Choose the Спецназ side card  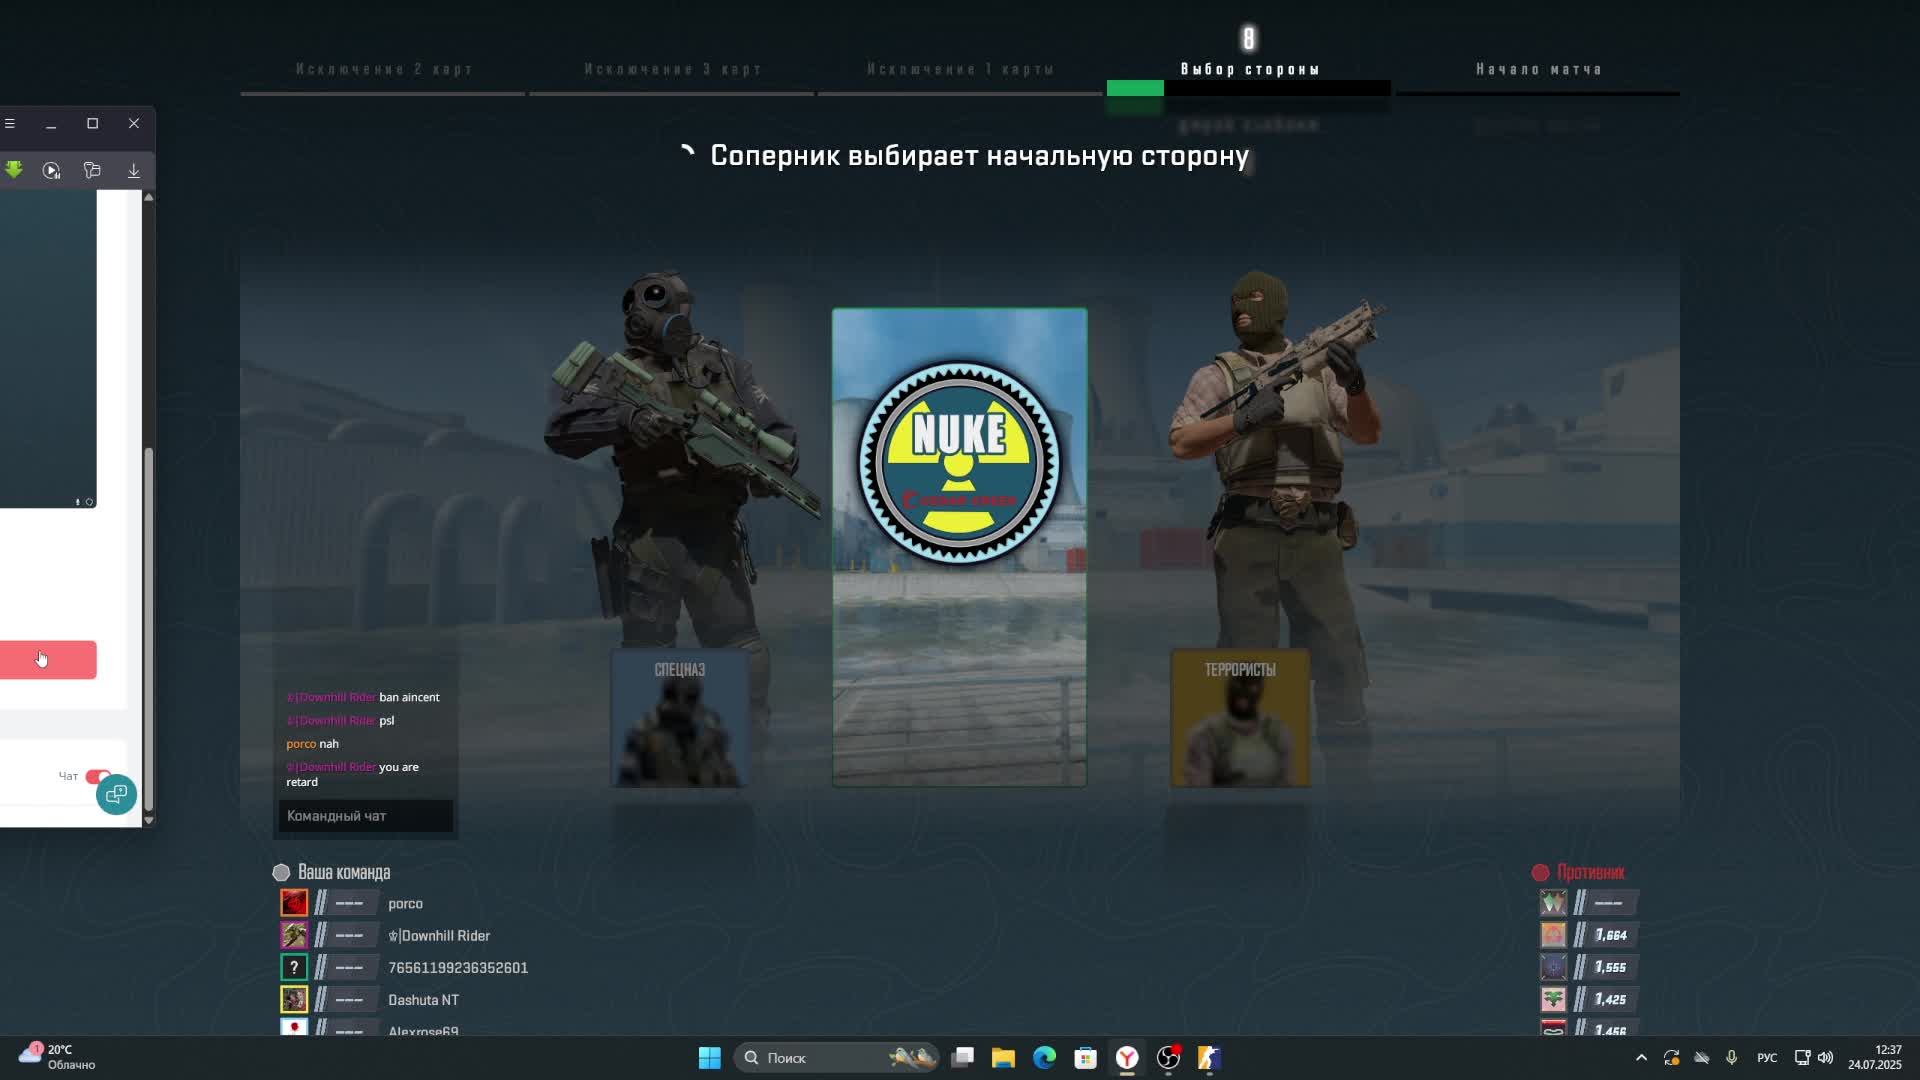point(680,718)
